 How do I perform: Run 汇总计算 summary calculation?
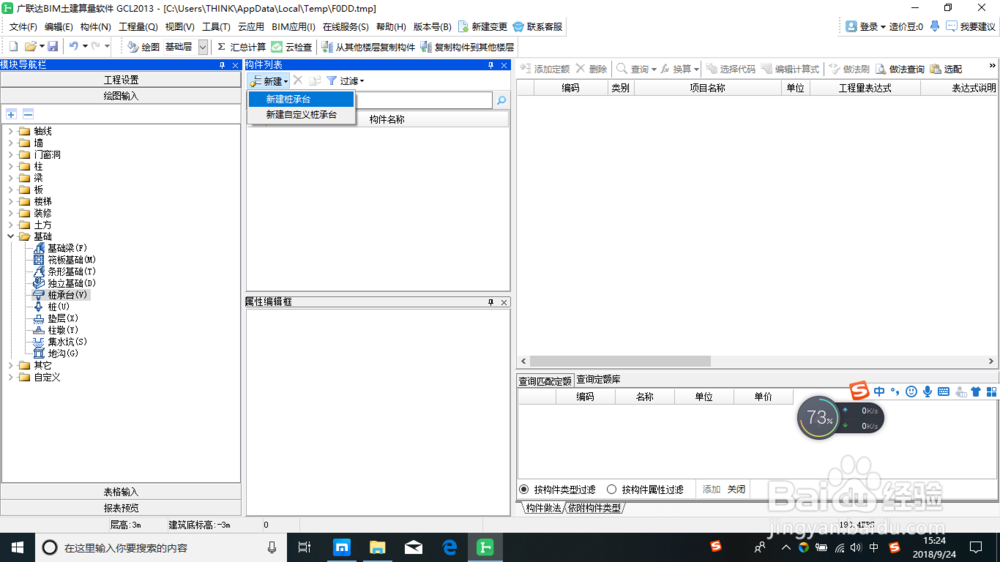[x=242, y=47]
